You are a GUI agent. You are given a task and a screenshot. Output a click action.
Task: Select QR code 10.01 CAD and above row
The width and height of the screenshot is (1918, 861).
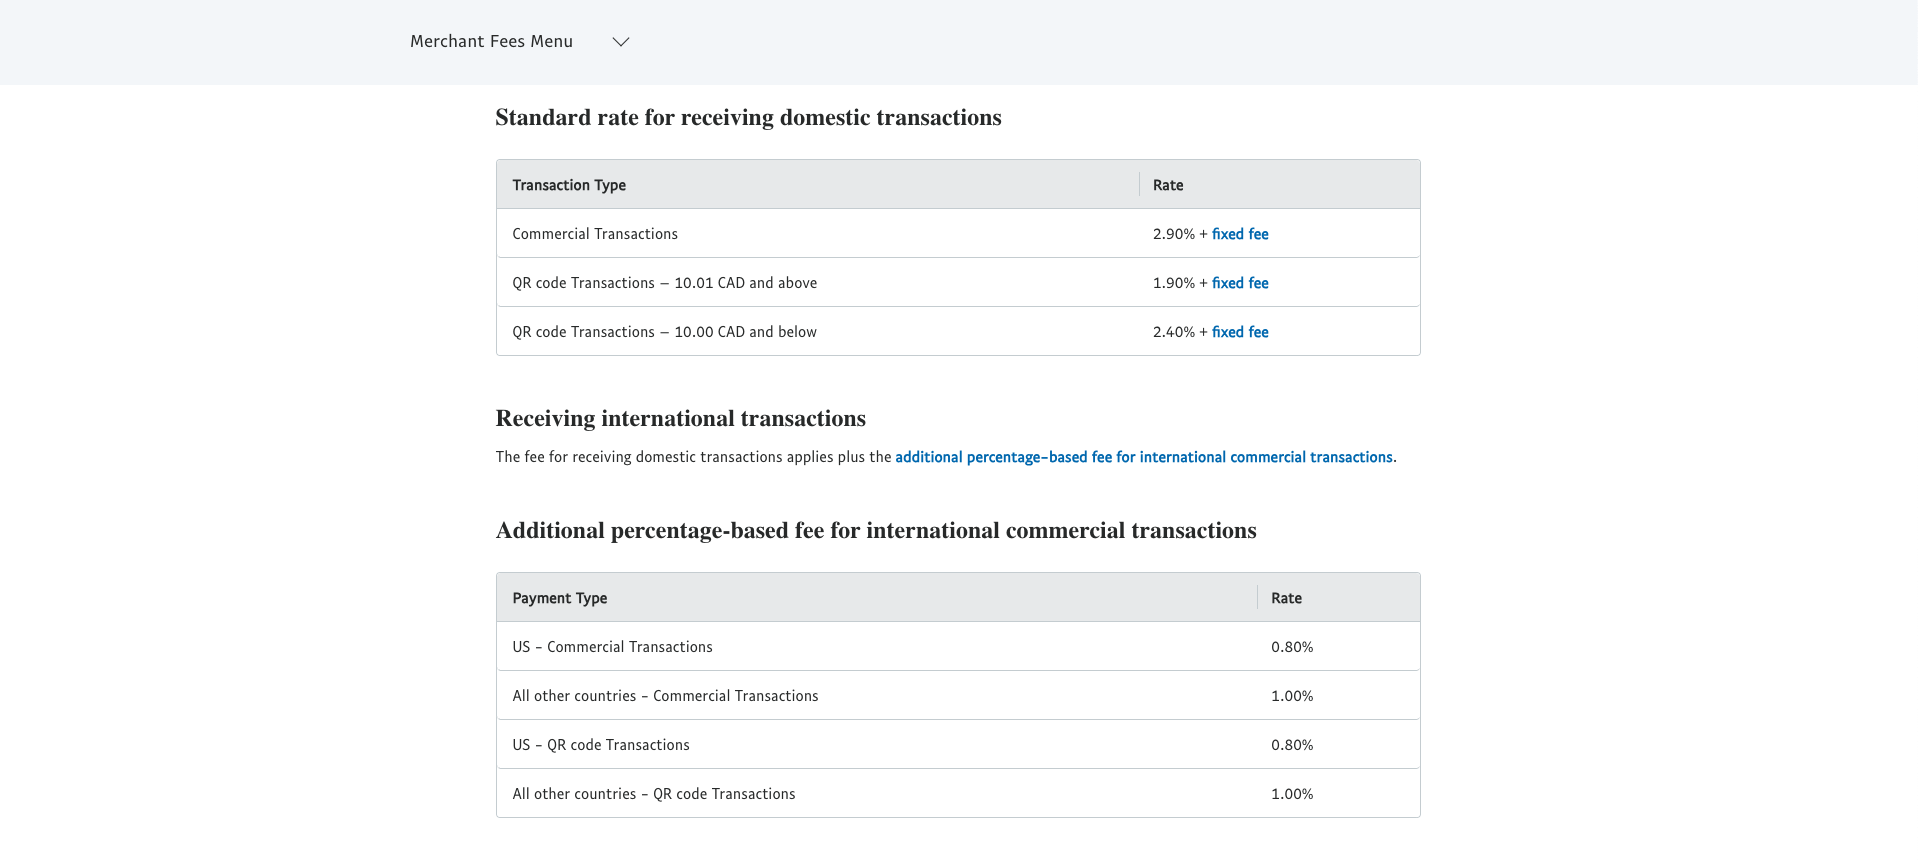pyautogui.click(x=664, y=283)
